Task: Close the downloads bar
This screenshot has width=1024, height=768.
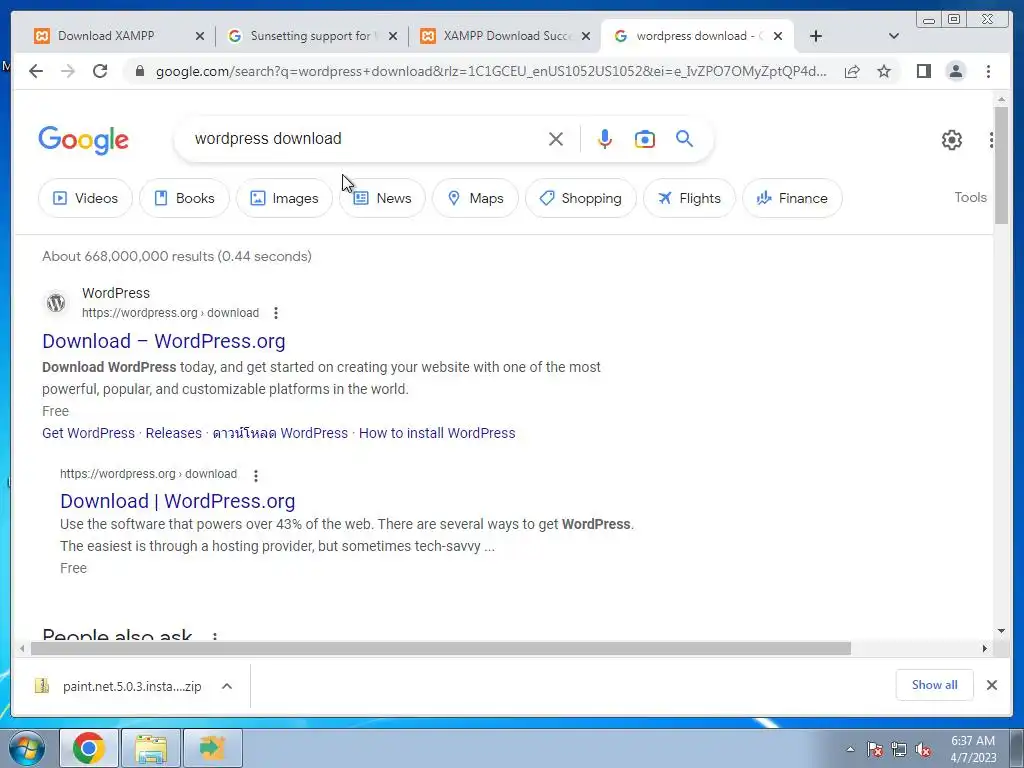Action: pos(991,685)
